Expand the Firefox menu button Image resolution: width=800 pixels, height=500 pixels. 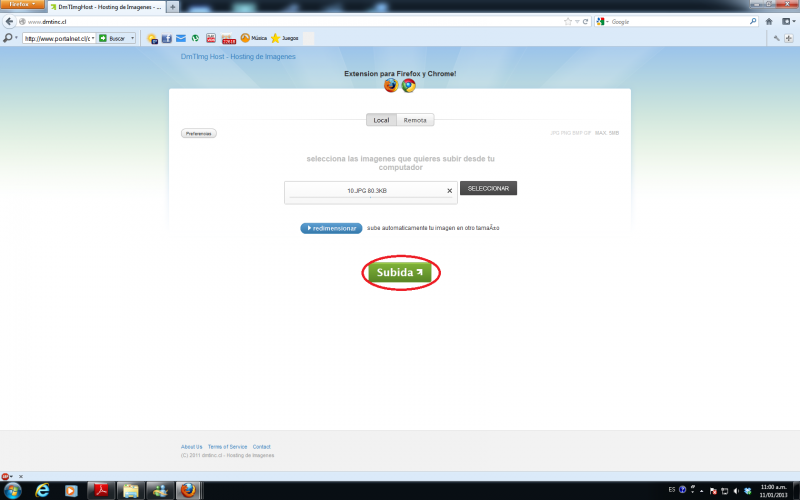click(x=22, y=4)
